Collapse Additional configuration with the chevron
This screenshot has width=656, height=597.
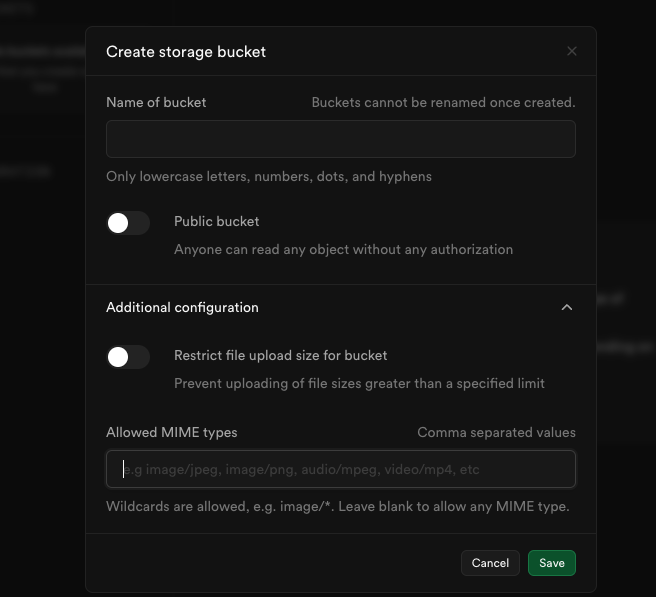(567, 307)
